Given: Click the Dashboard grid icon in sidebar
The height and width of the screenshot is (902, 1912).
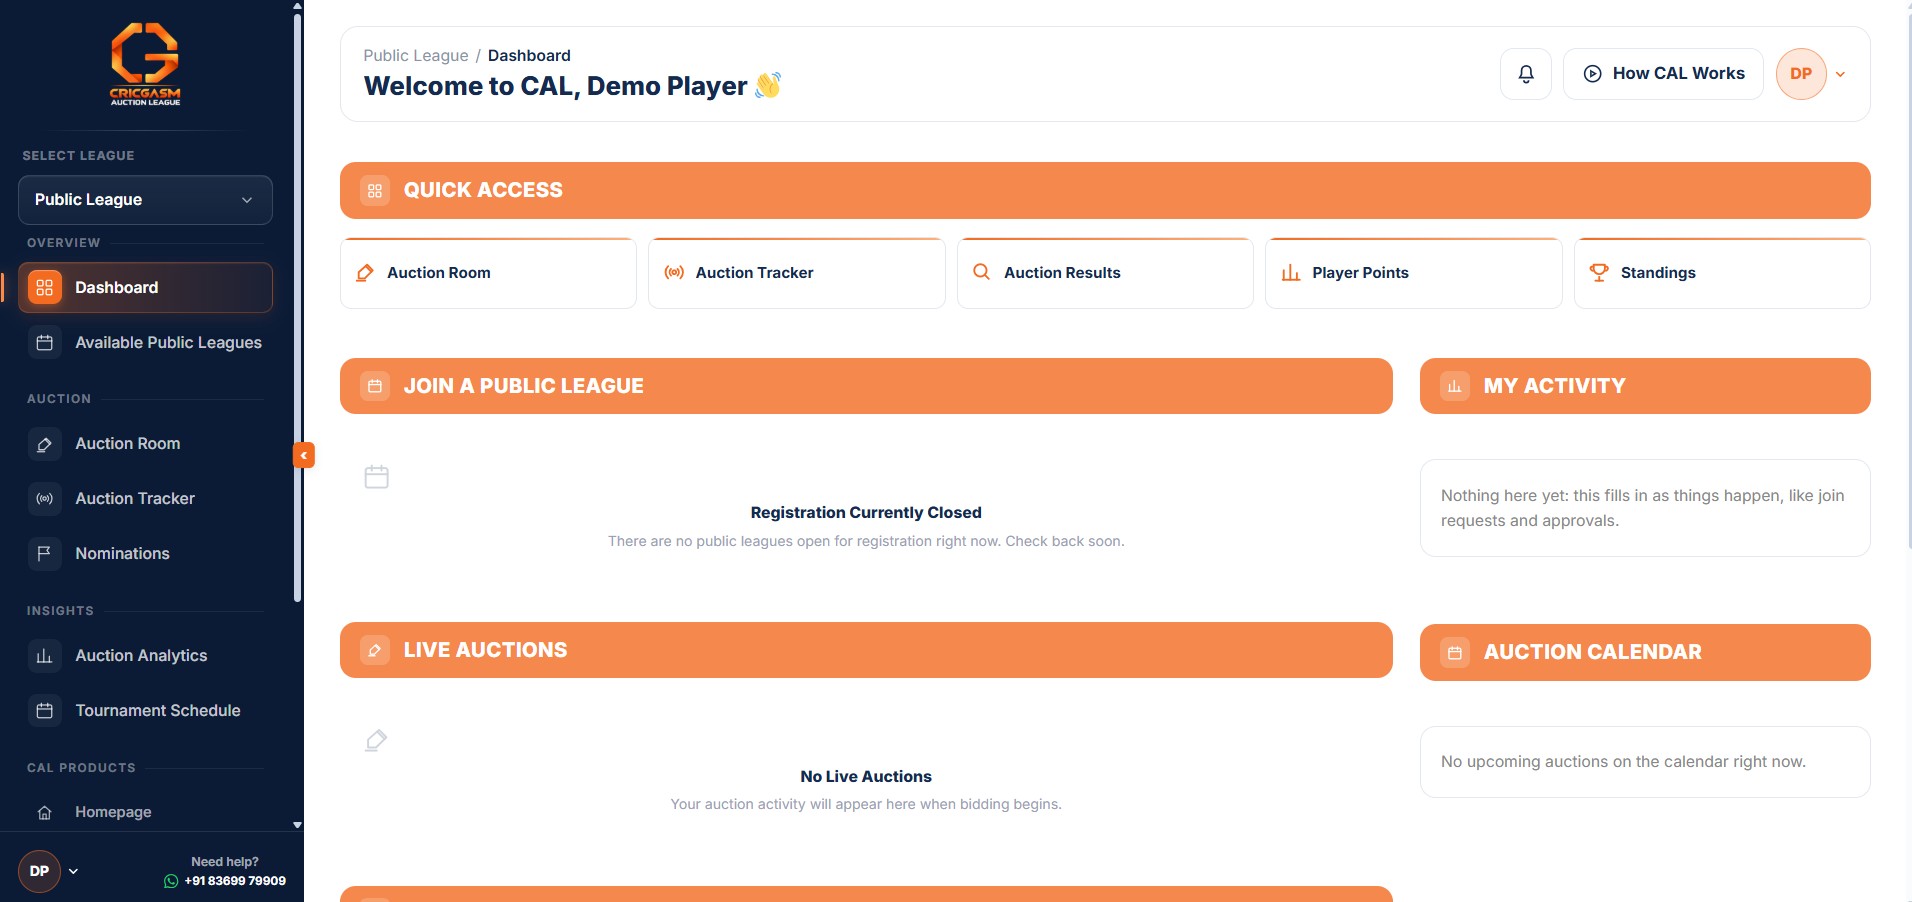Looking at the screenshot, I should point(45,288).
